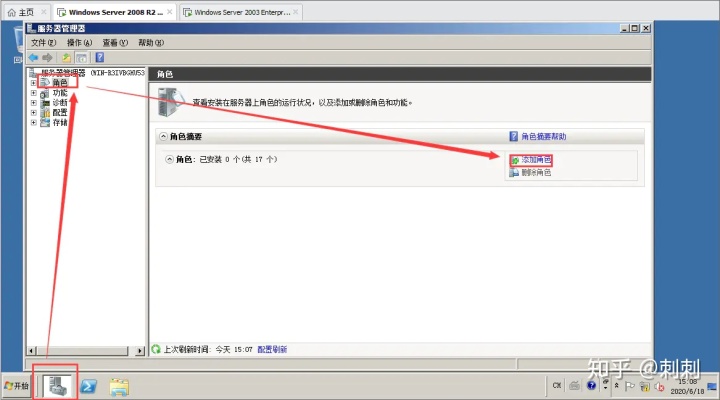The image size is (720, 400).
Task: Click the 添加角色 link
Action: pos(536,160)
